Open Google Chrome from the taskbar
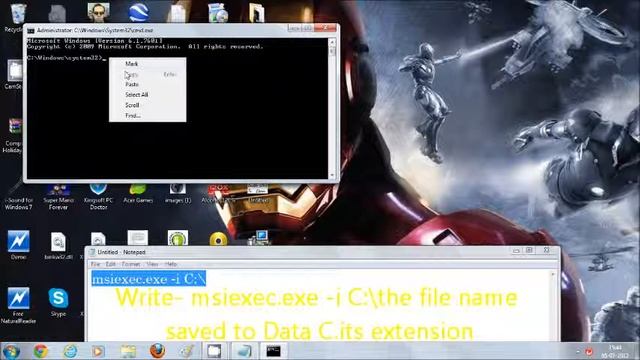This screenshot has width=640, height=360. (x=41, y=351)
